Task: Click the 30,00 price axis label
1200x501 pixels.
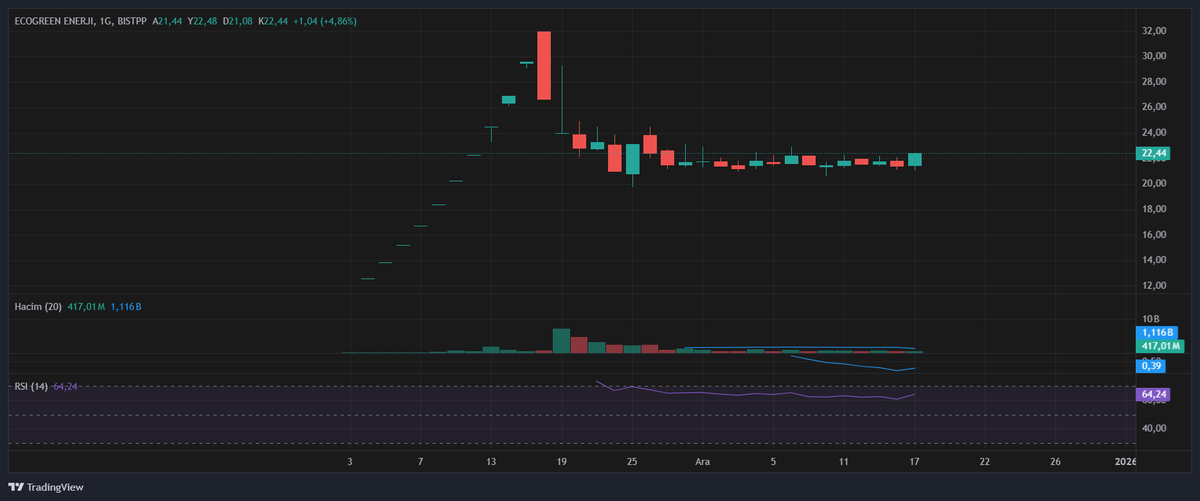Action: (x=1154, y=56)
